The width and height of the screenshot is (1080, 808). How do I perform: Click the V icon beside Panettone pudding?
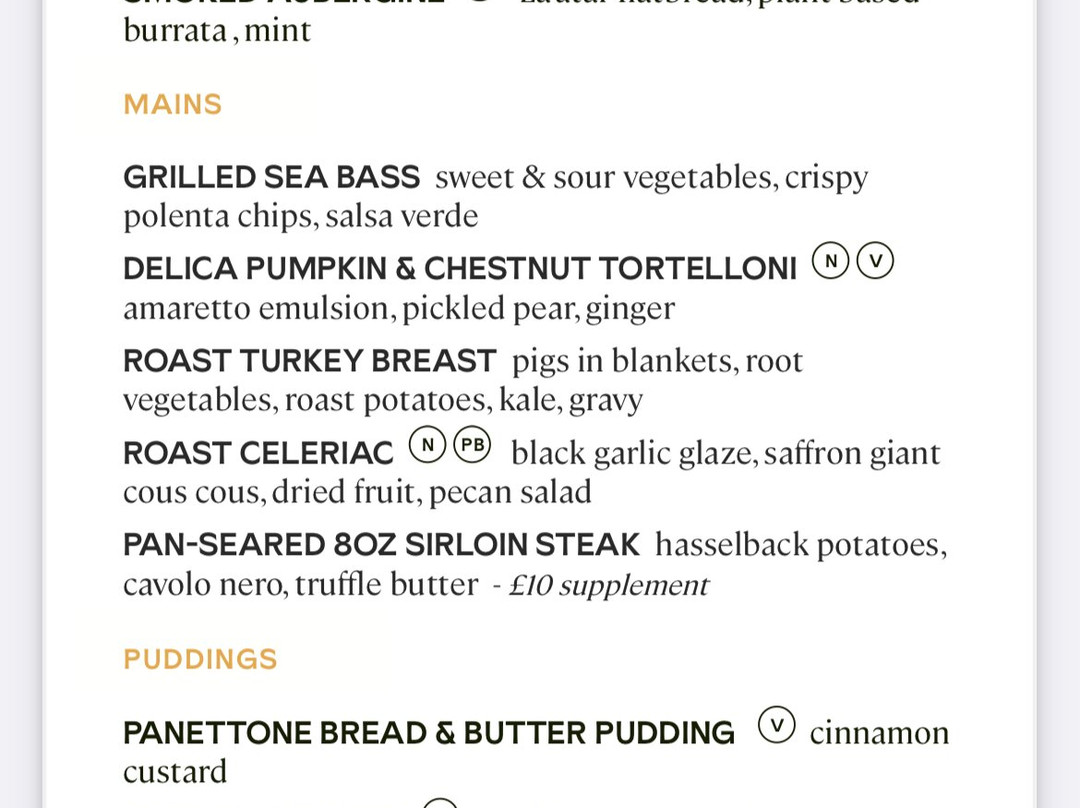click(x=777, y=725)
